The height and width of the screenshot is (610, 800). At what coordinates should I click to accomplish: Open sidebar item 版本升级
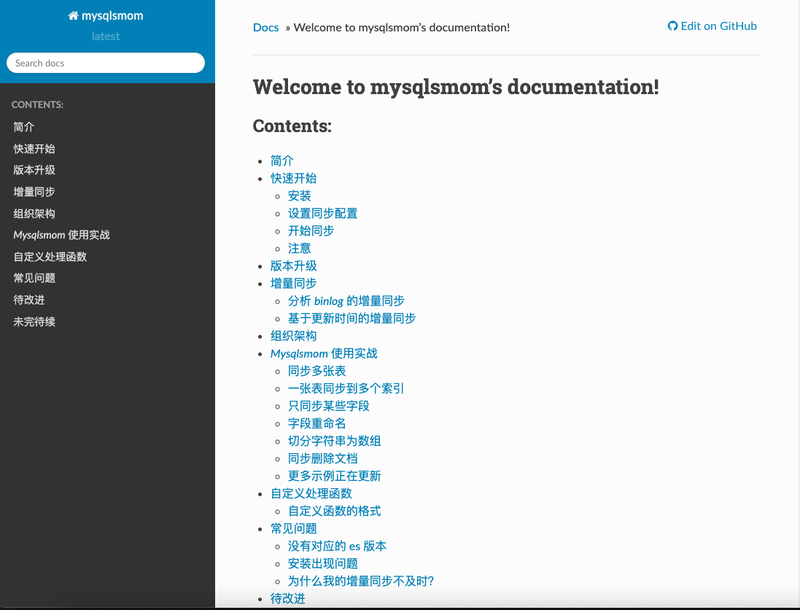34,170
